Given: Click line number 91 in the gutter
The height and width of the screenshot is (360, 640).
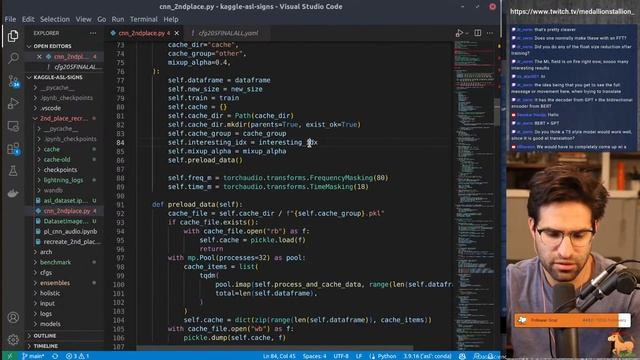Looking at the screenshot, I should 120,204.
